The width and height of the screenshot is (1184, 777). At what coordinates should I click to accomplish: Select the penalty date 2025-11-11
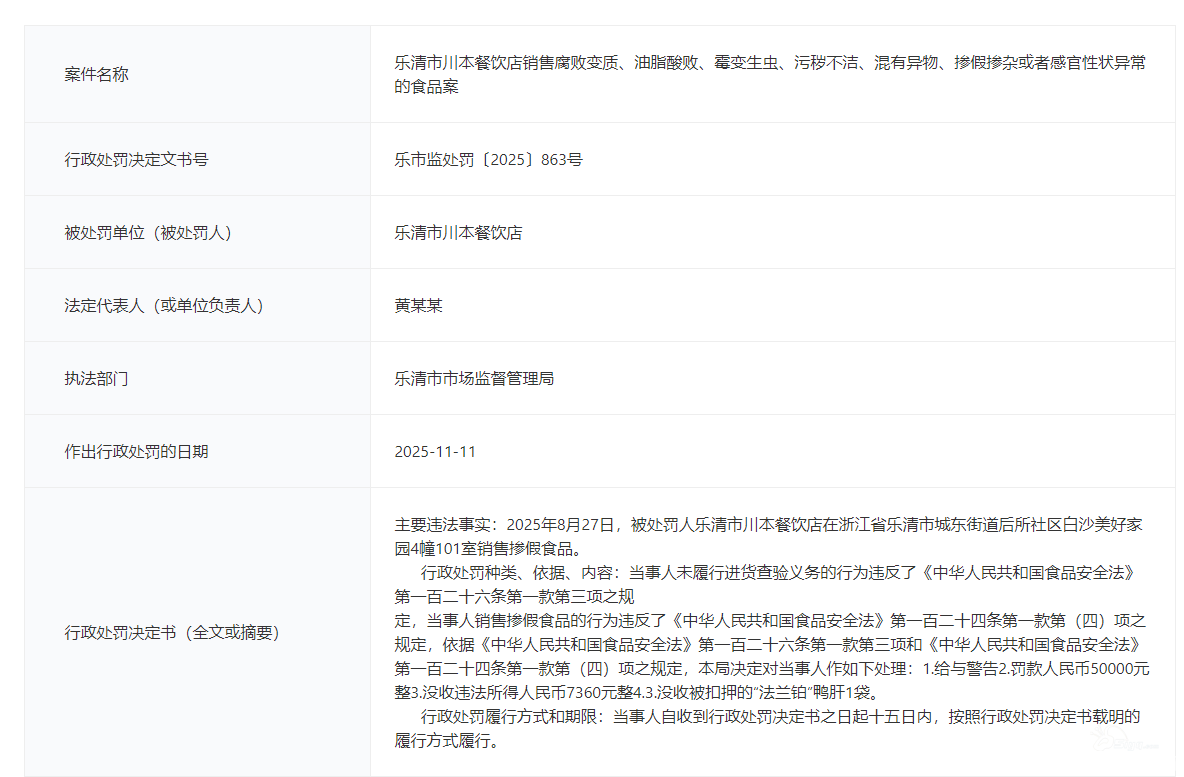click(435, 452)
